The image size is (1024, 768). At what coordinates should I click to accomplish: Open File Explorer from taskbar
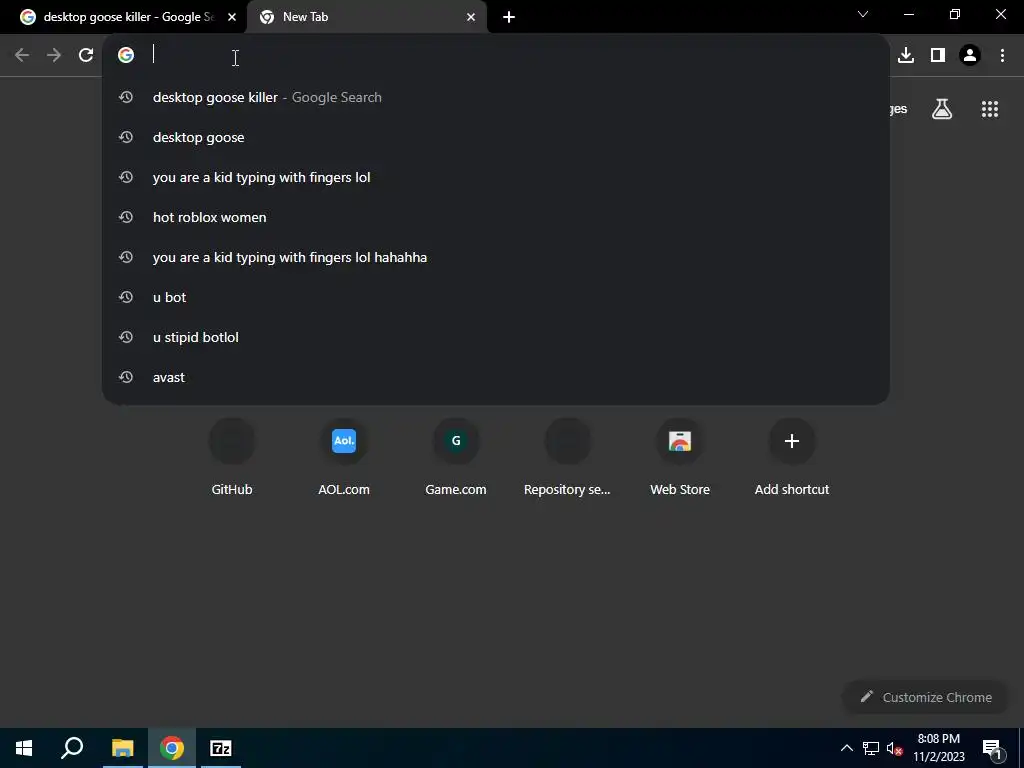point(123,748)
